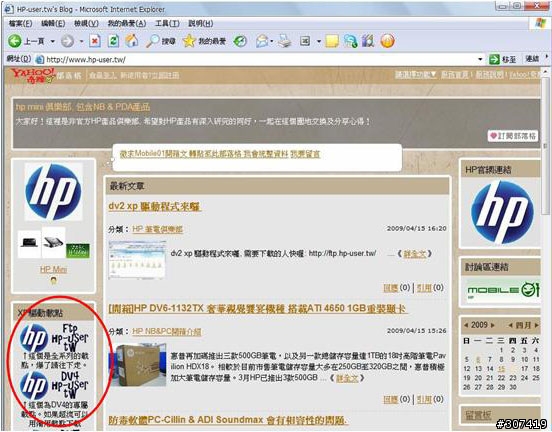Click the HP logo under HP官網連結
Image resolution: width=552 pixels, height=432 pixels.
(x=502, y=212)
